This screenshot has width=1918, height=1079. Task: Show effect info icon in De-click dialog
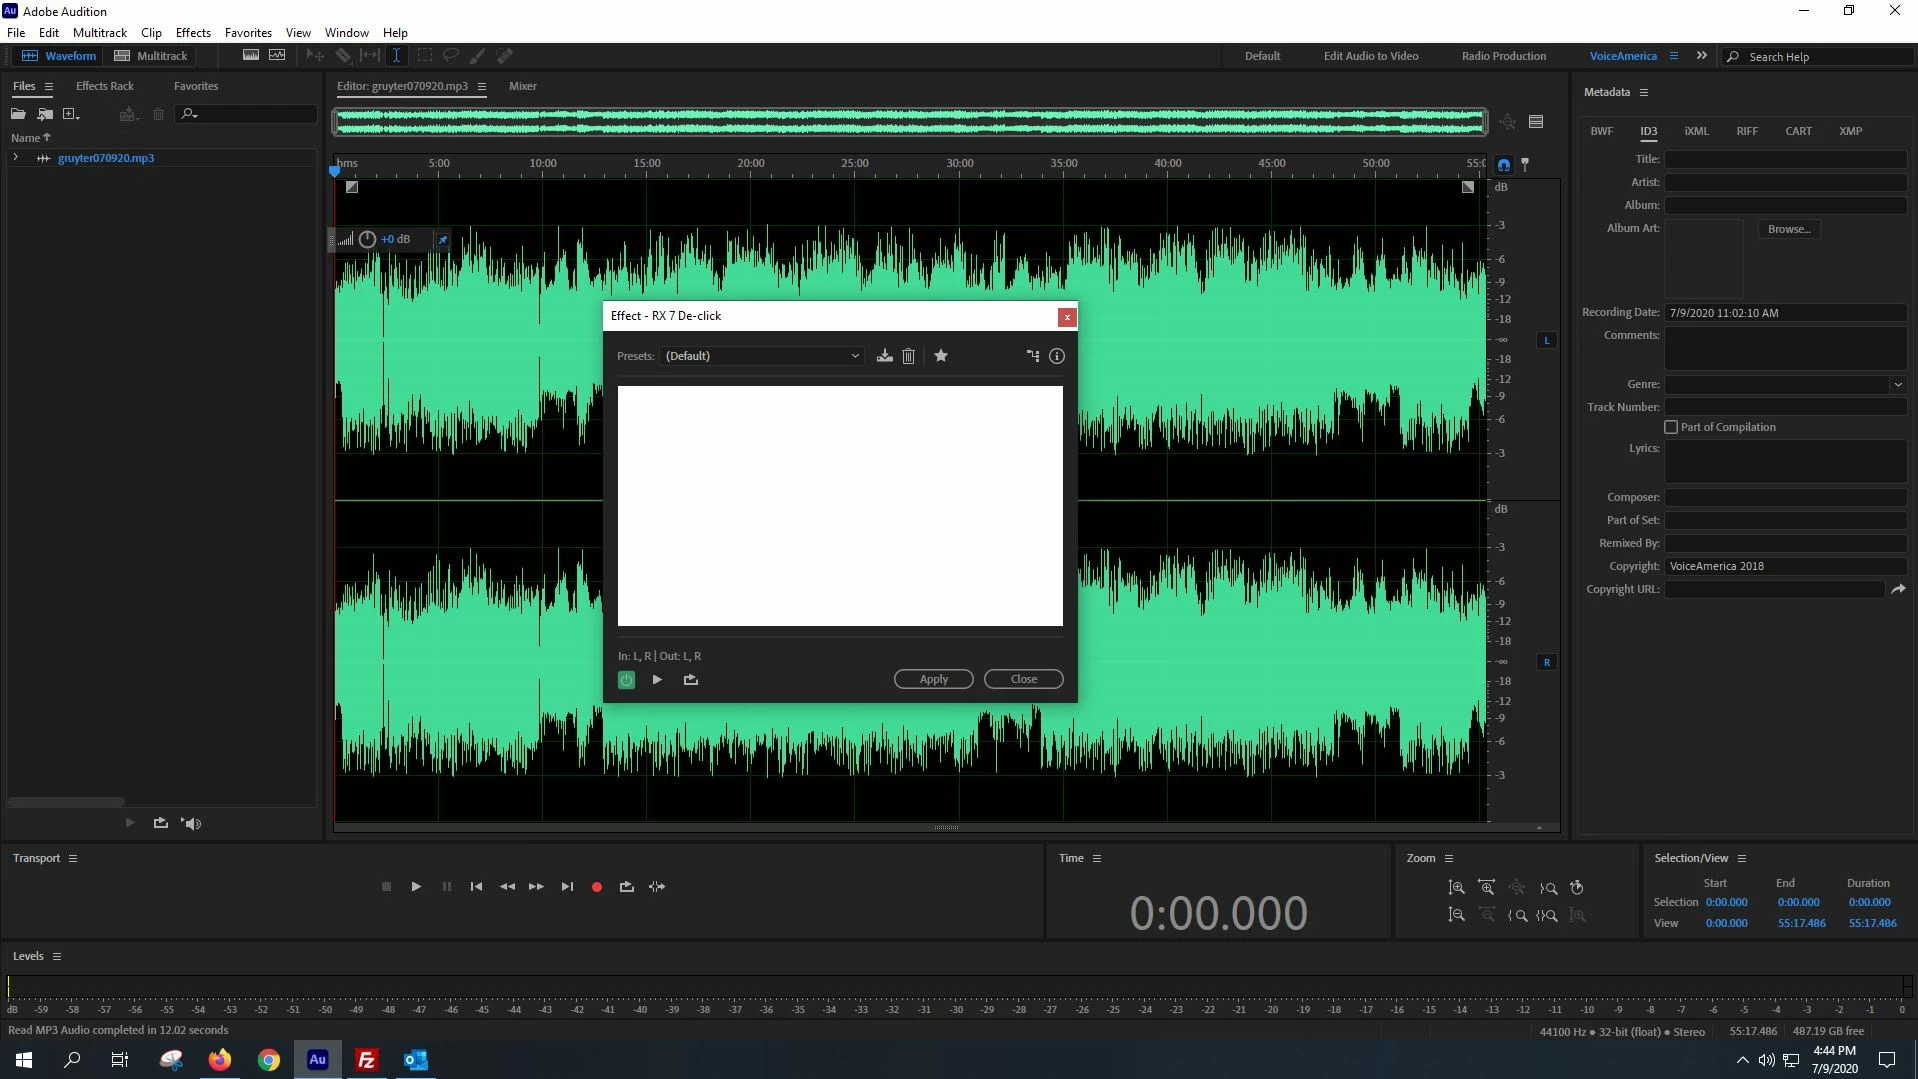coord(1057,356)
